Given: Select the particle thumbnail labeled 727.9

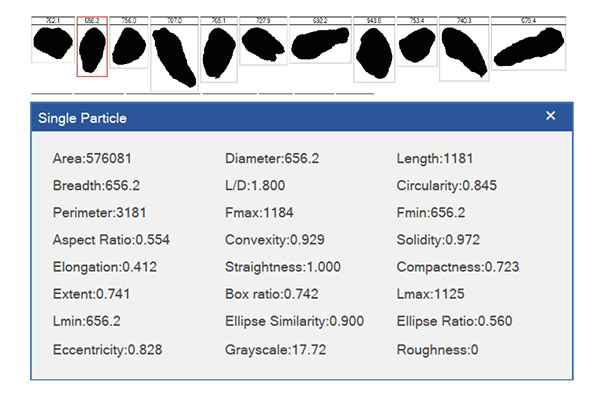Looking at the screenshot, I should point(263,41).
